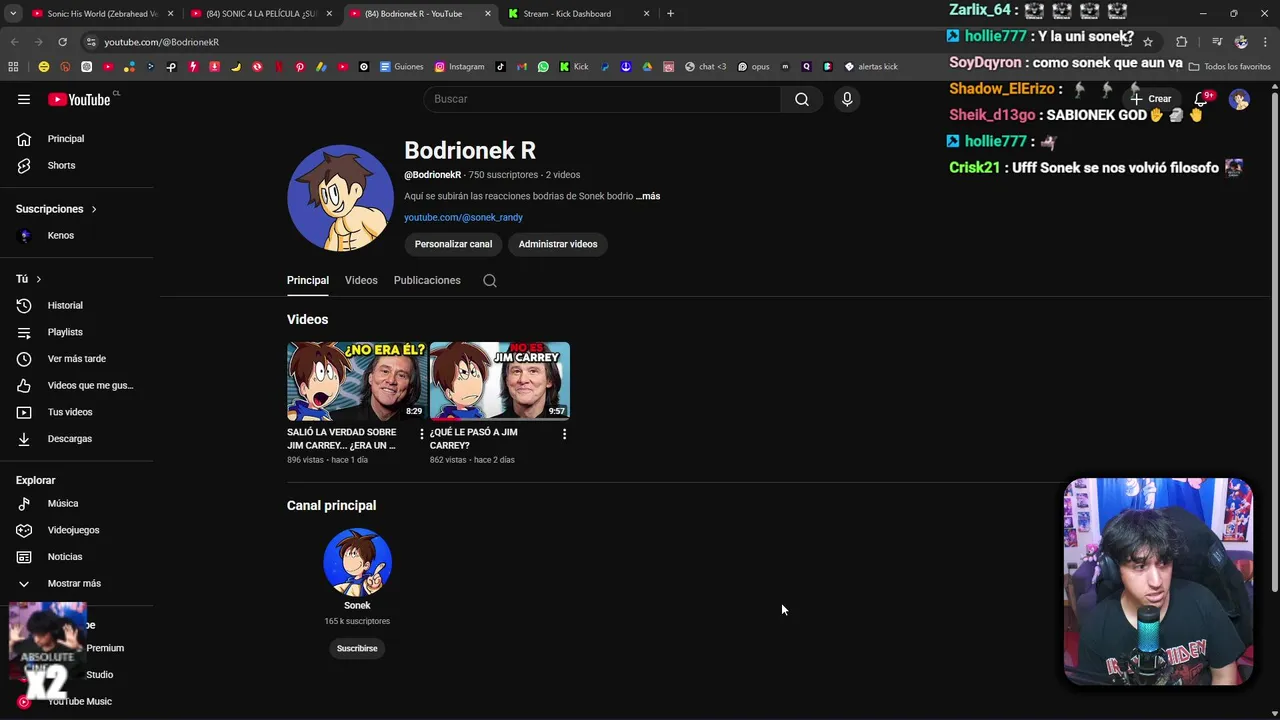Screen dimensions: 1280x720
Task: Open the browser extensions puzzle icon
Action: (1181, 42)
